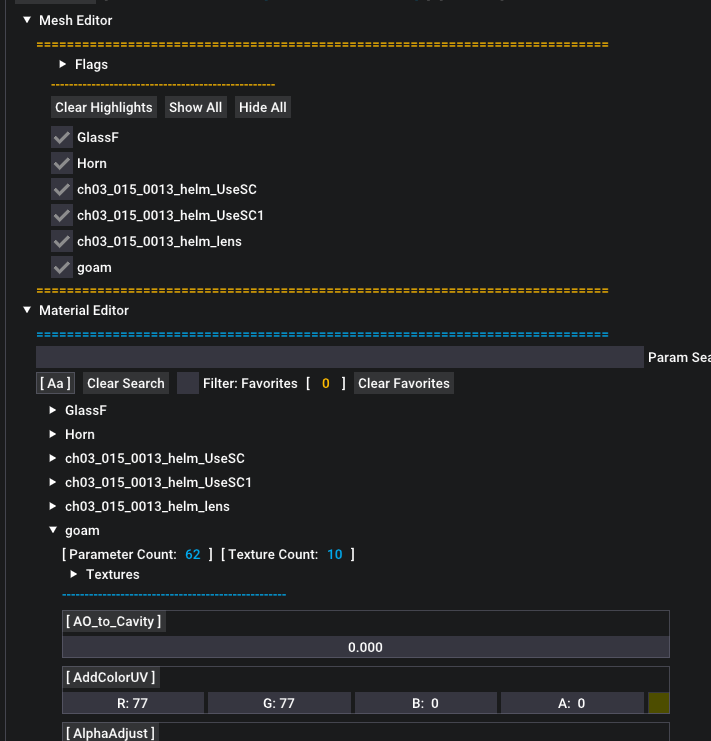The width and height of the screenshot is (711, 741).
Task: Open the AddColorUV color swatch
Action: 659,703
